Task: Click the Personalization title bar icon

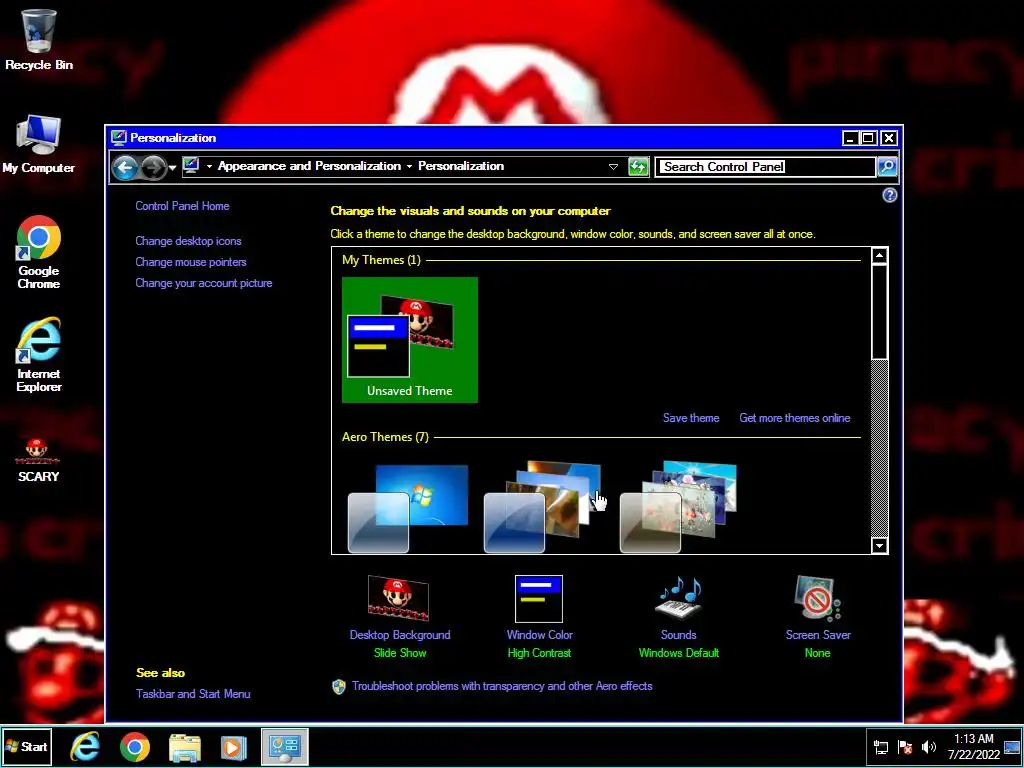Action: tap(118, 138)
